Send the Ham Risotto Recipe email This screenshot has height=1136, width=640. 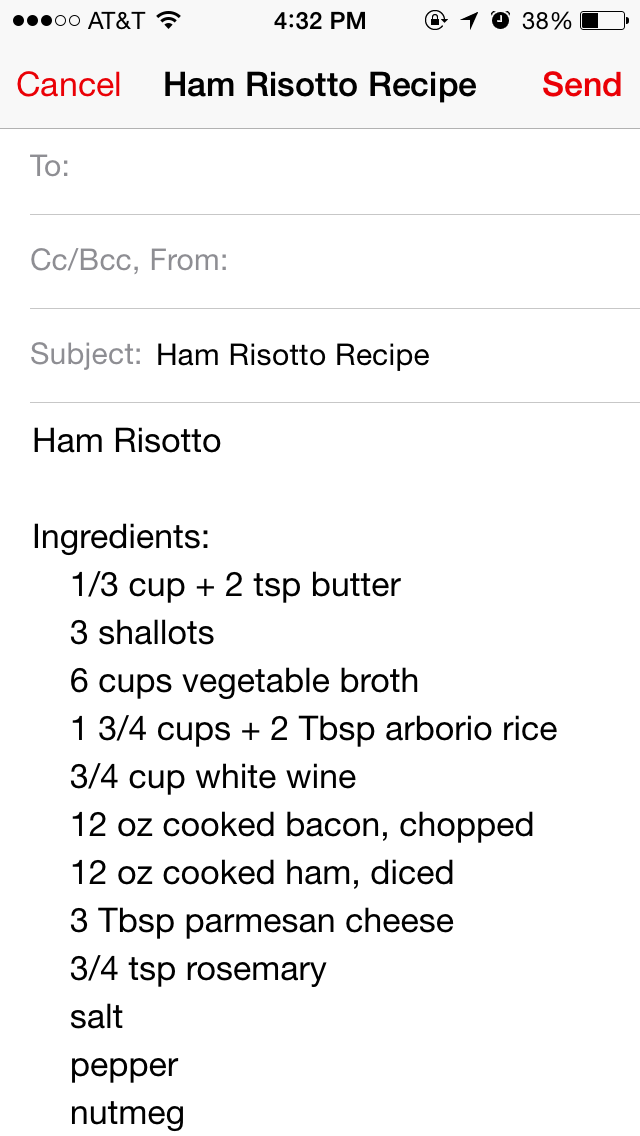click(x=582, y=85)
